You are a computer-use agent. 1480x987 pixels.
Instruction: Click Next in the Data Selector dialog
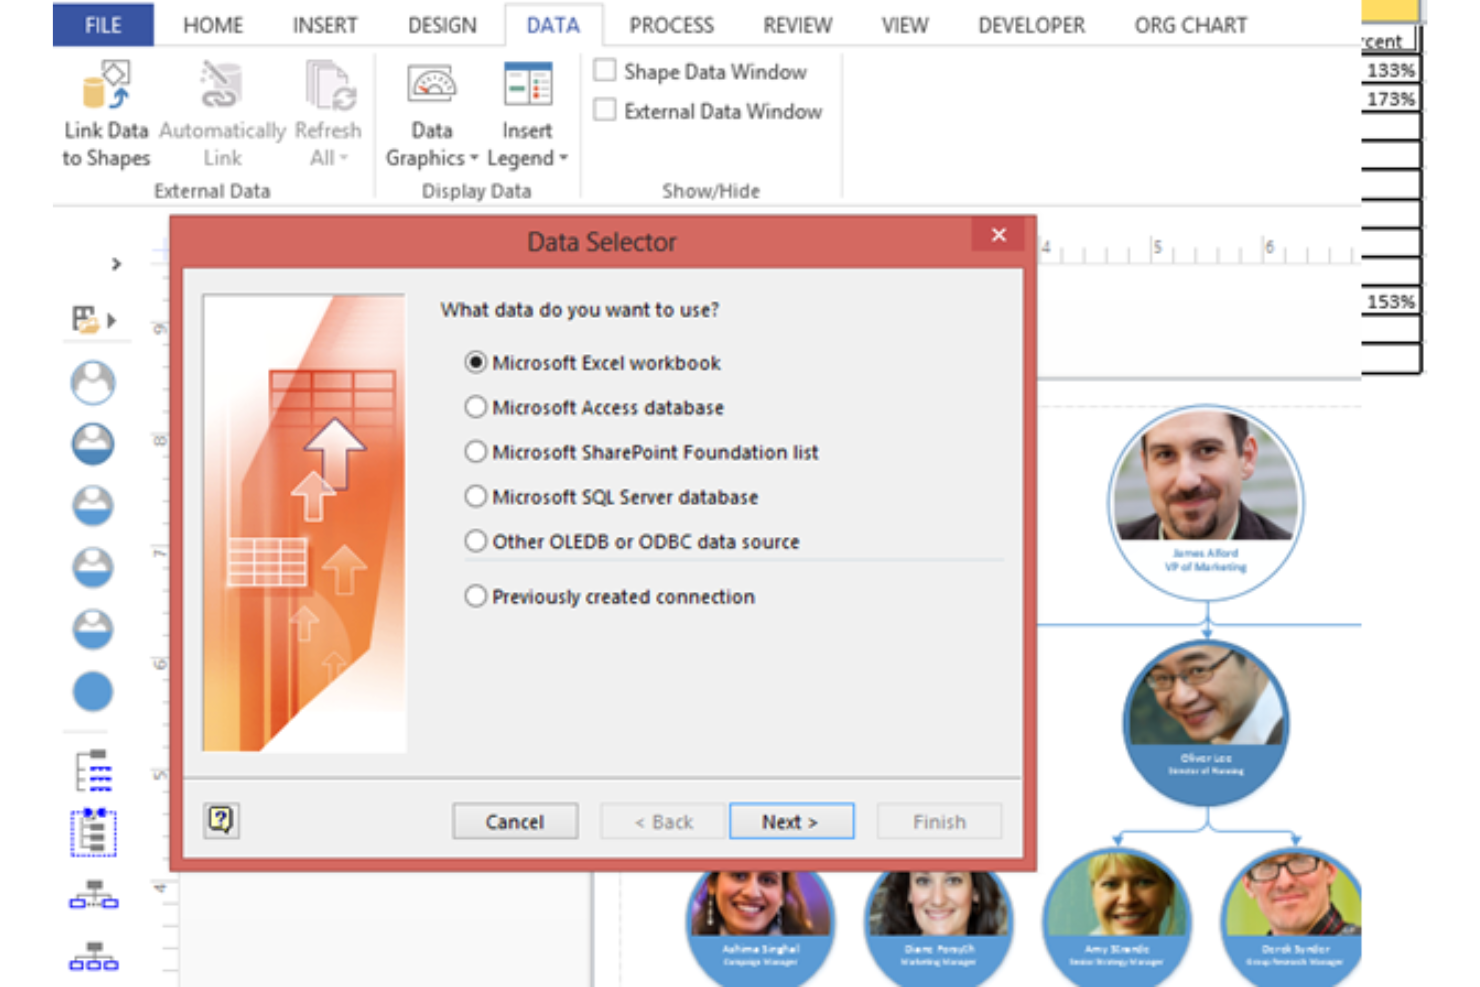click(x=791, y=821)
